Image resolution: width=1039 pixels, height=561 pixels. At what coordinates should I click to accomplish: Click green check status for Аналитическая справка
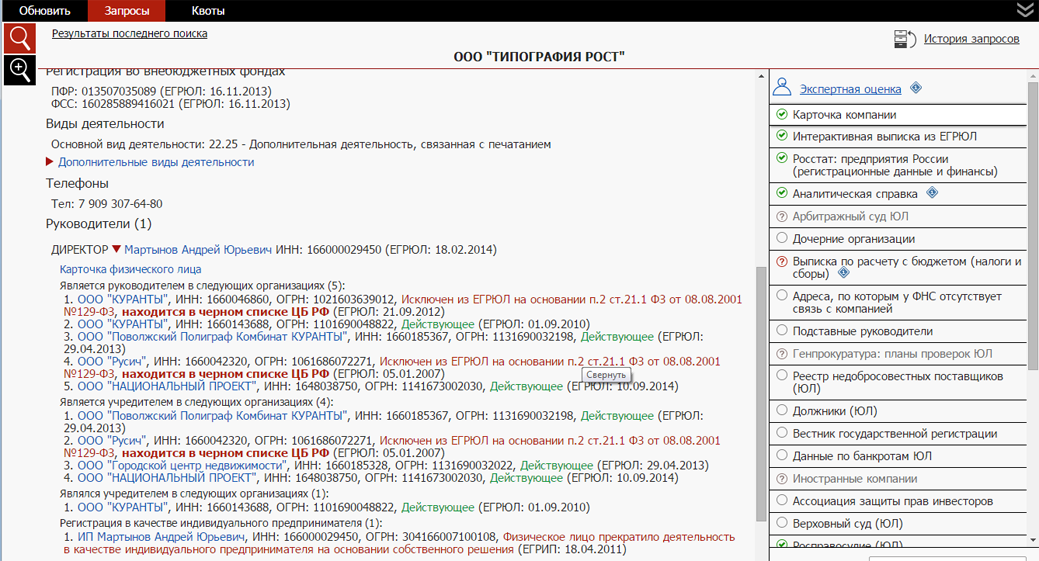pos(782,193)
